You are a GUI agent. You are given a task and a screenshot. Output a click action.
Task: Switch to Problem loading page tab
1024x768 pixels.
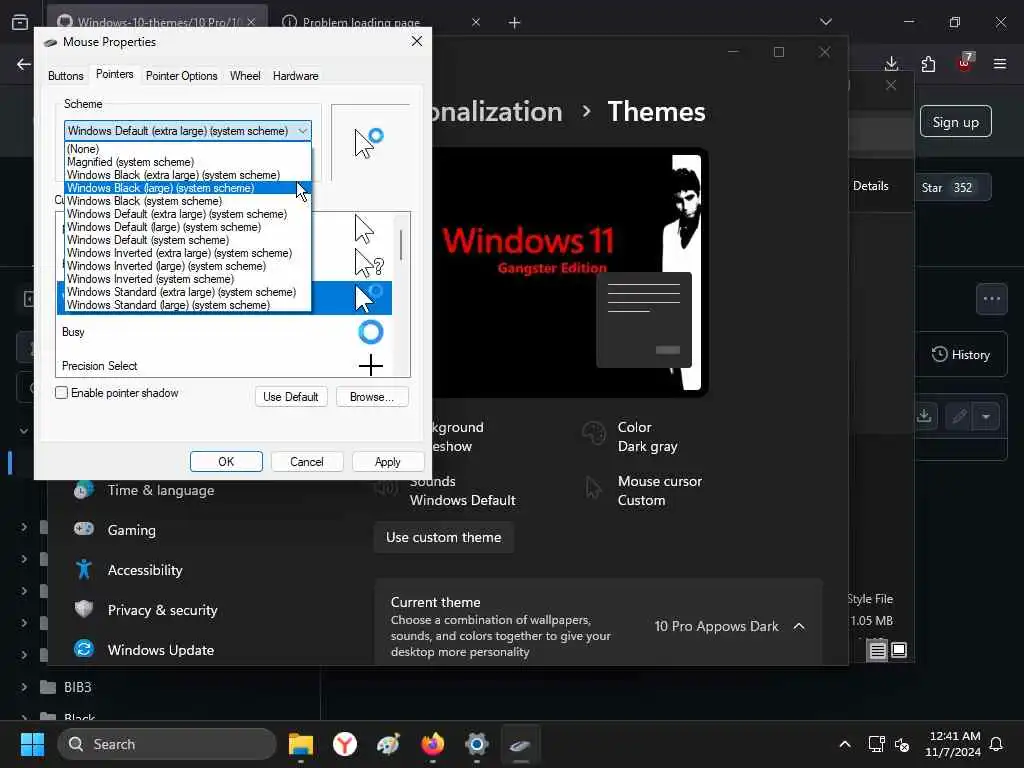coord(361,22)
